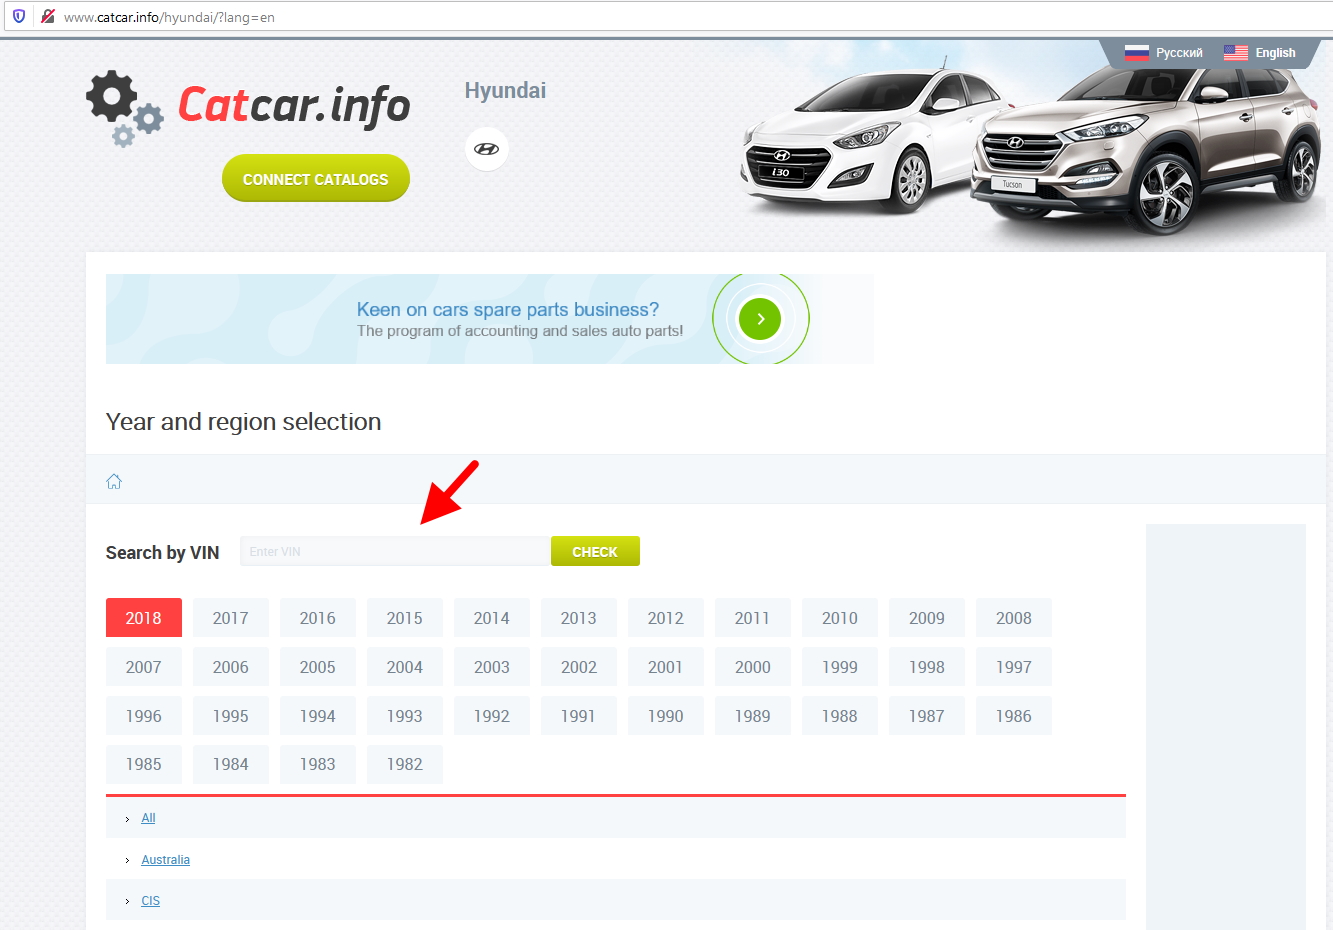This screenshot has height=930, width=1333.
Task: Click the browser shield icon in address bar
Action: [19, 16]
